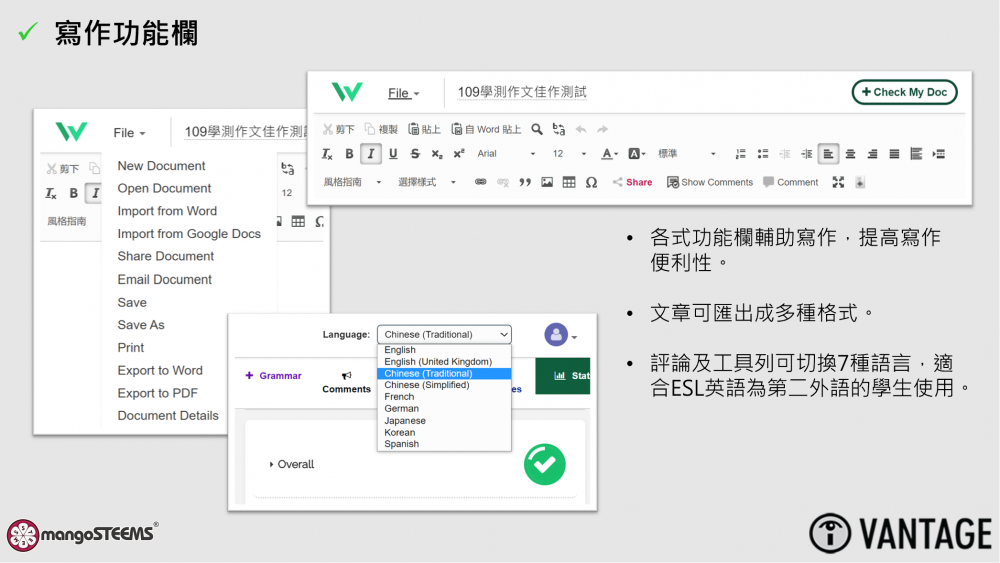
Task: Maximize the editor with the fullscreen icon
Action: click(838, 182)
